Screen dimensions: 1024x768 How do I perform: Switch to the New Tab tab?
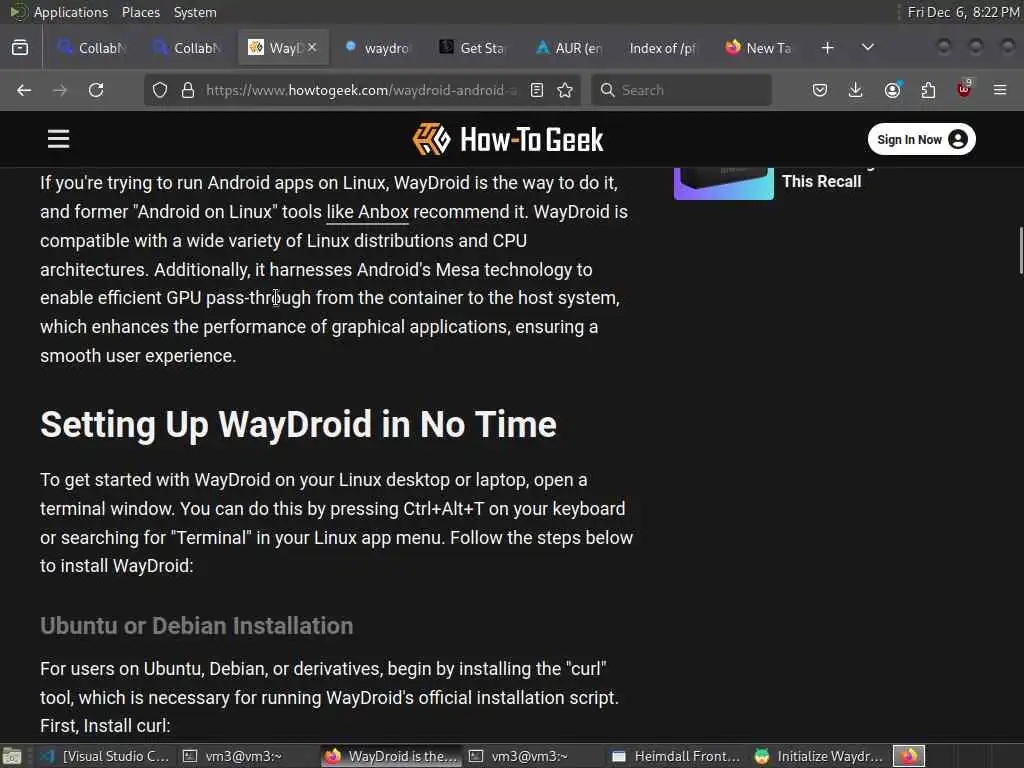[759, 48]
